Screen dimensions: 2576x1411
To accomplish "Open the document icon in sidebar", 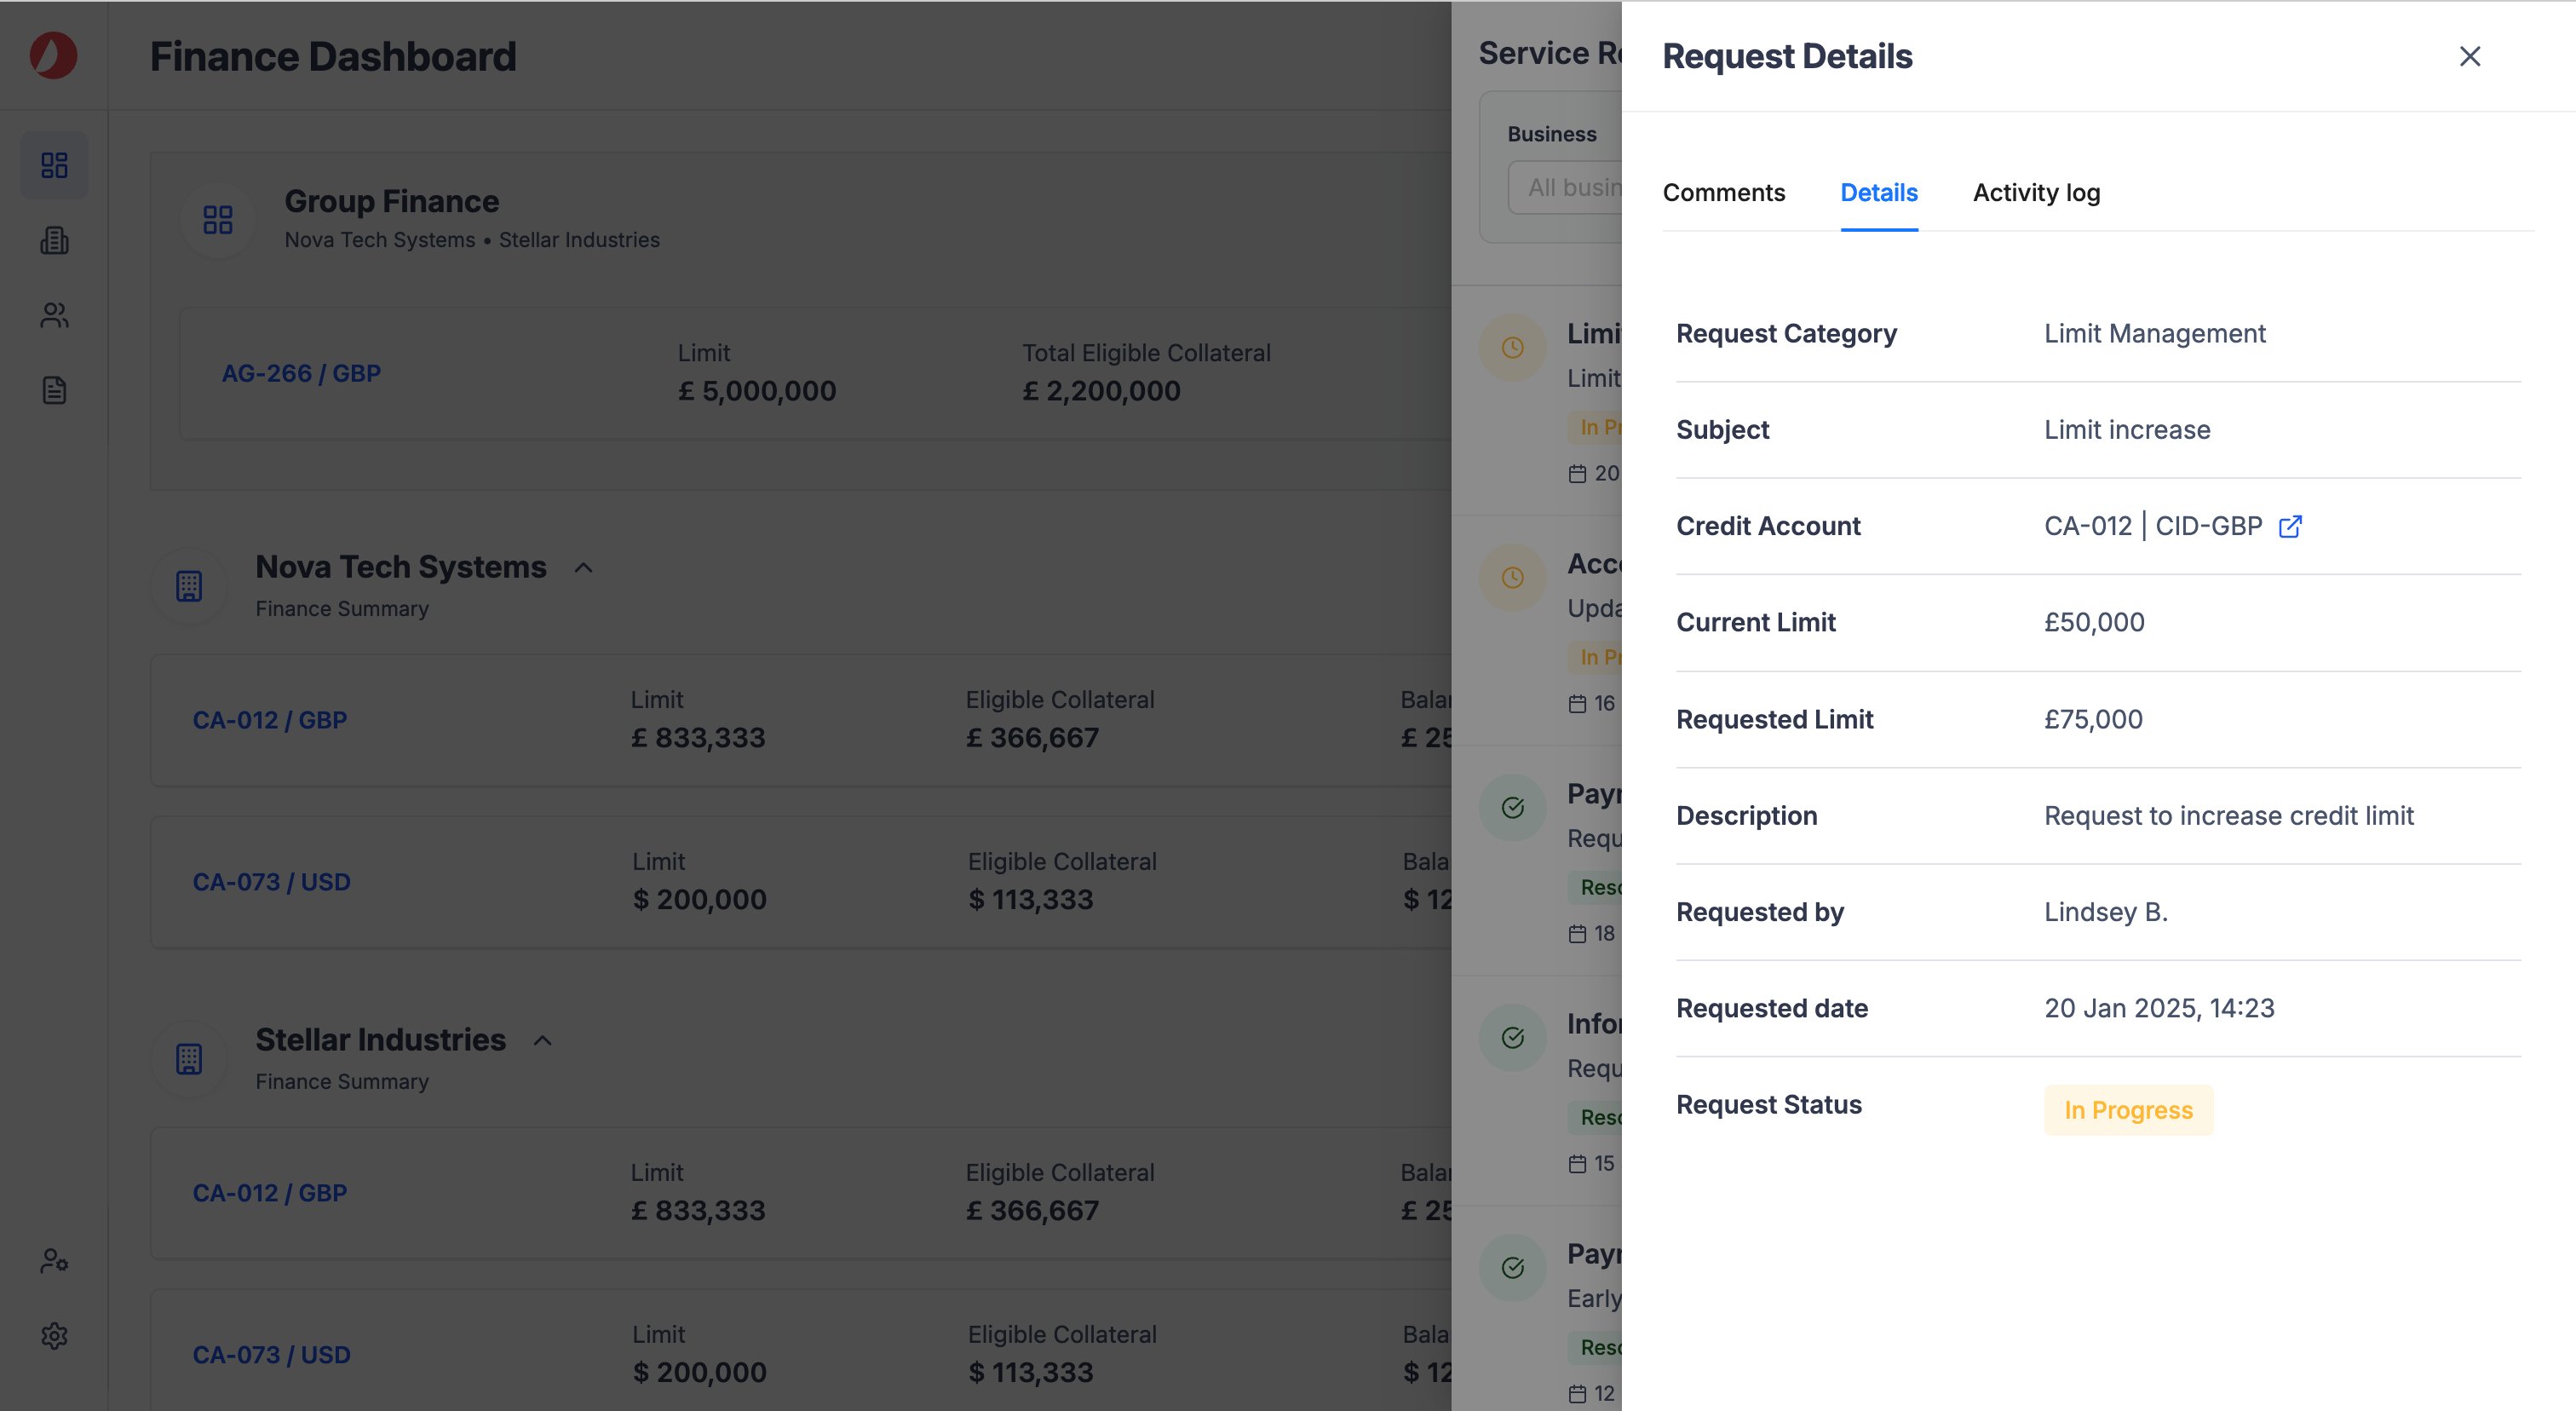I will point(54,390).
